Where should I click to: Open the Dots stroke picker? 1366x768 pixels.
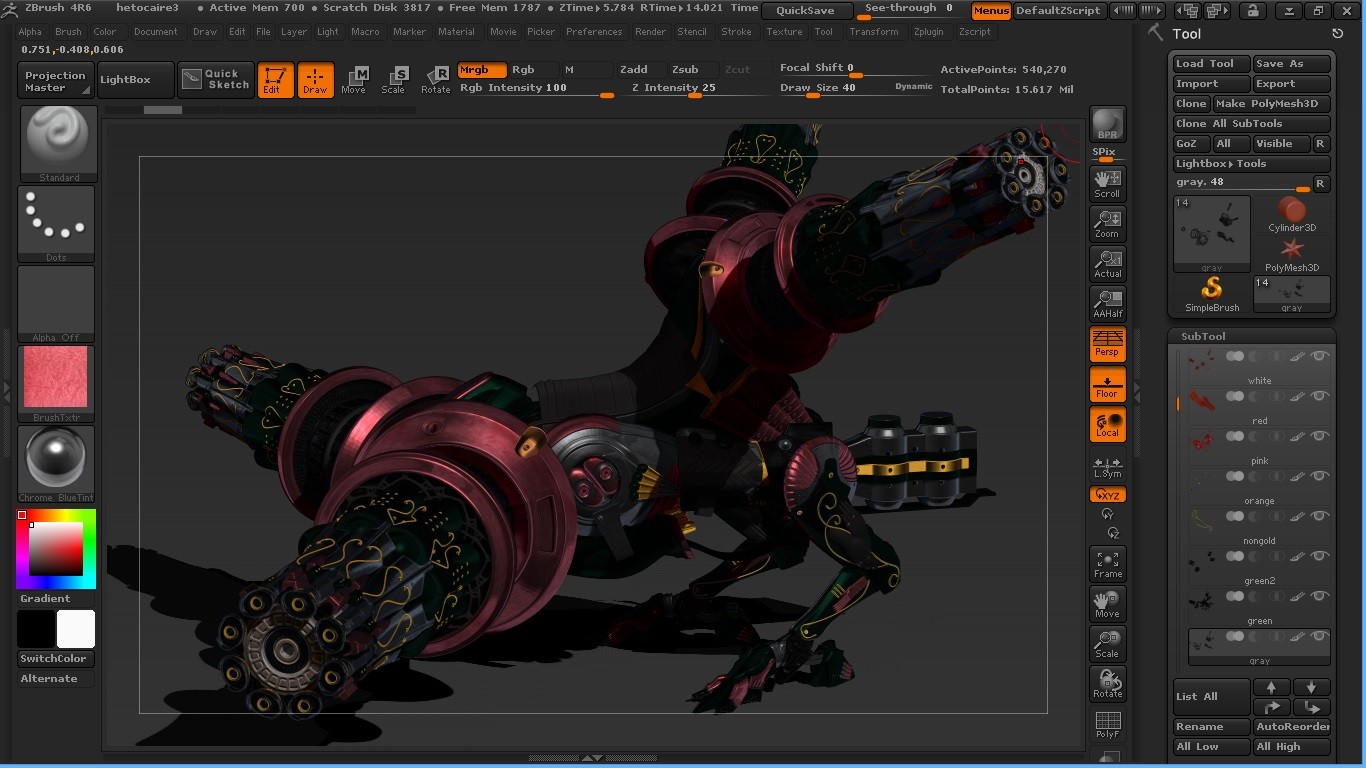pos(57,224)
